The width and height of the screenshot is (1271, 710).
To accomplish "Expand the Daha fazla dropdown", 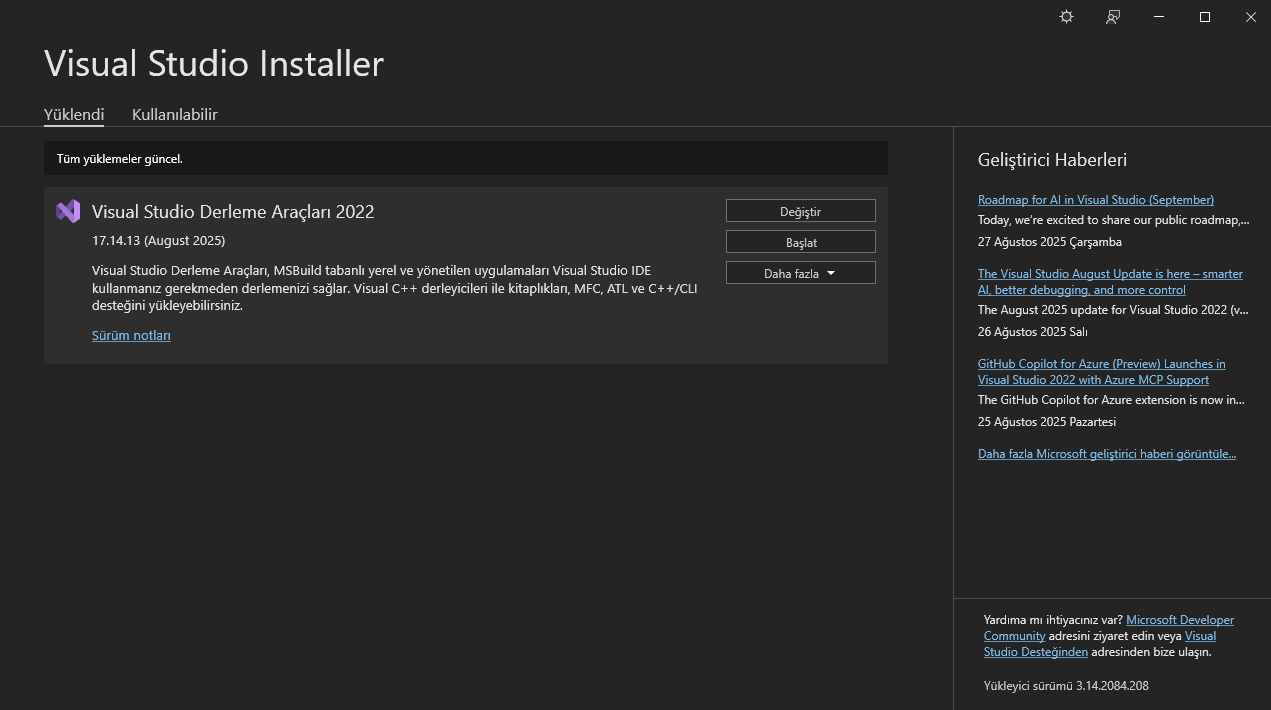I will 800,273.
